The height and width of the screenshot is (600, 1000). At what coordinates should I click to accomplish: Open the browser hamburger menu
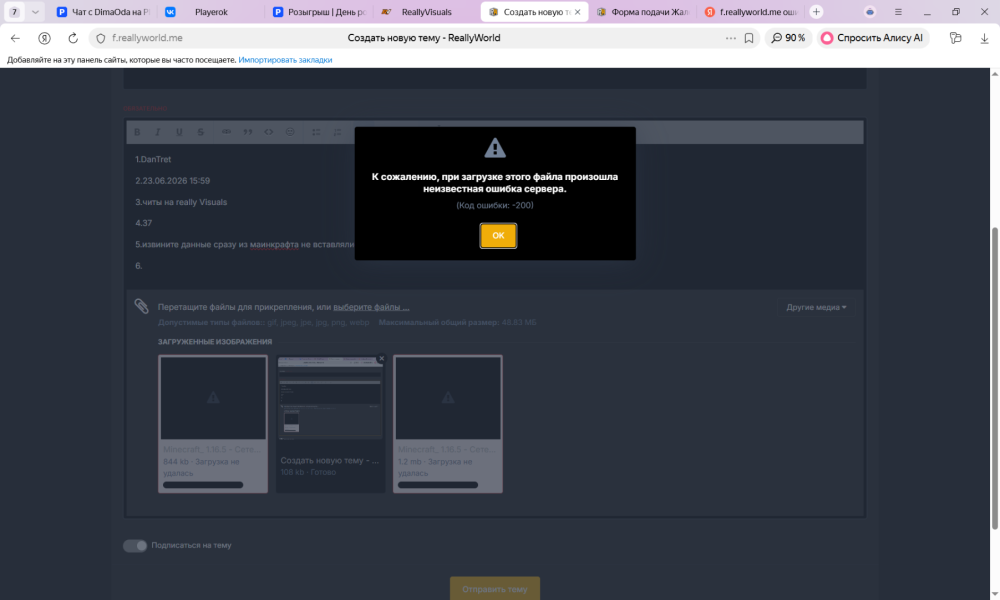point(898,11)
